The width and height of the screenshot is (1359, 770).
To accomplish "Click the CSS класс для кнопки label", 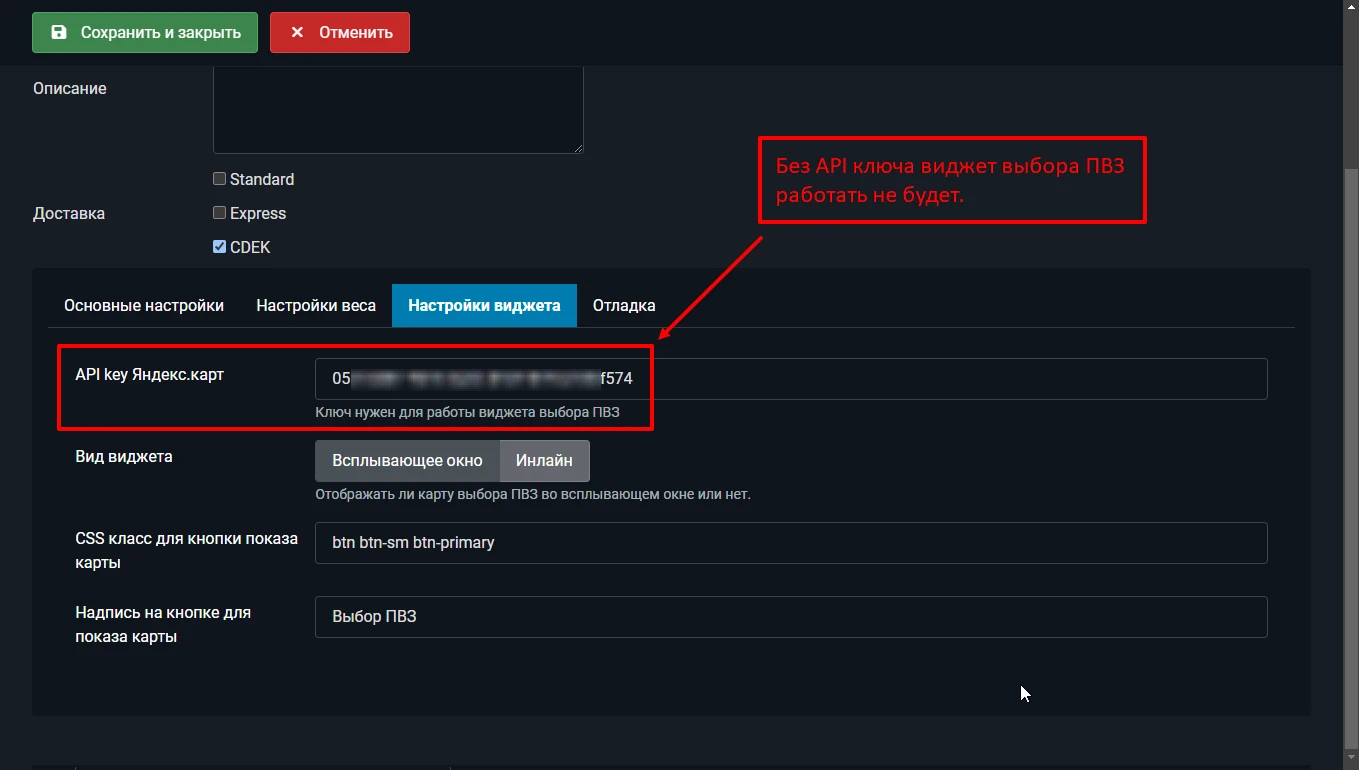I will click(x=187, y=550).
